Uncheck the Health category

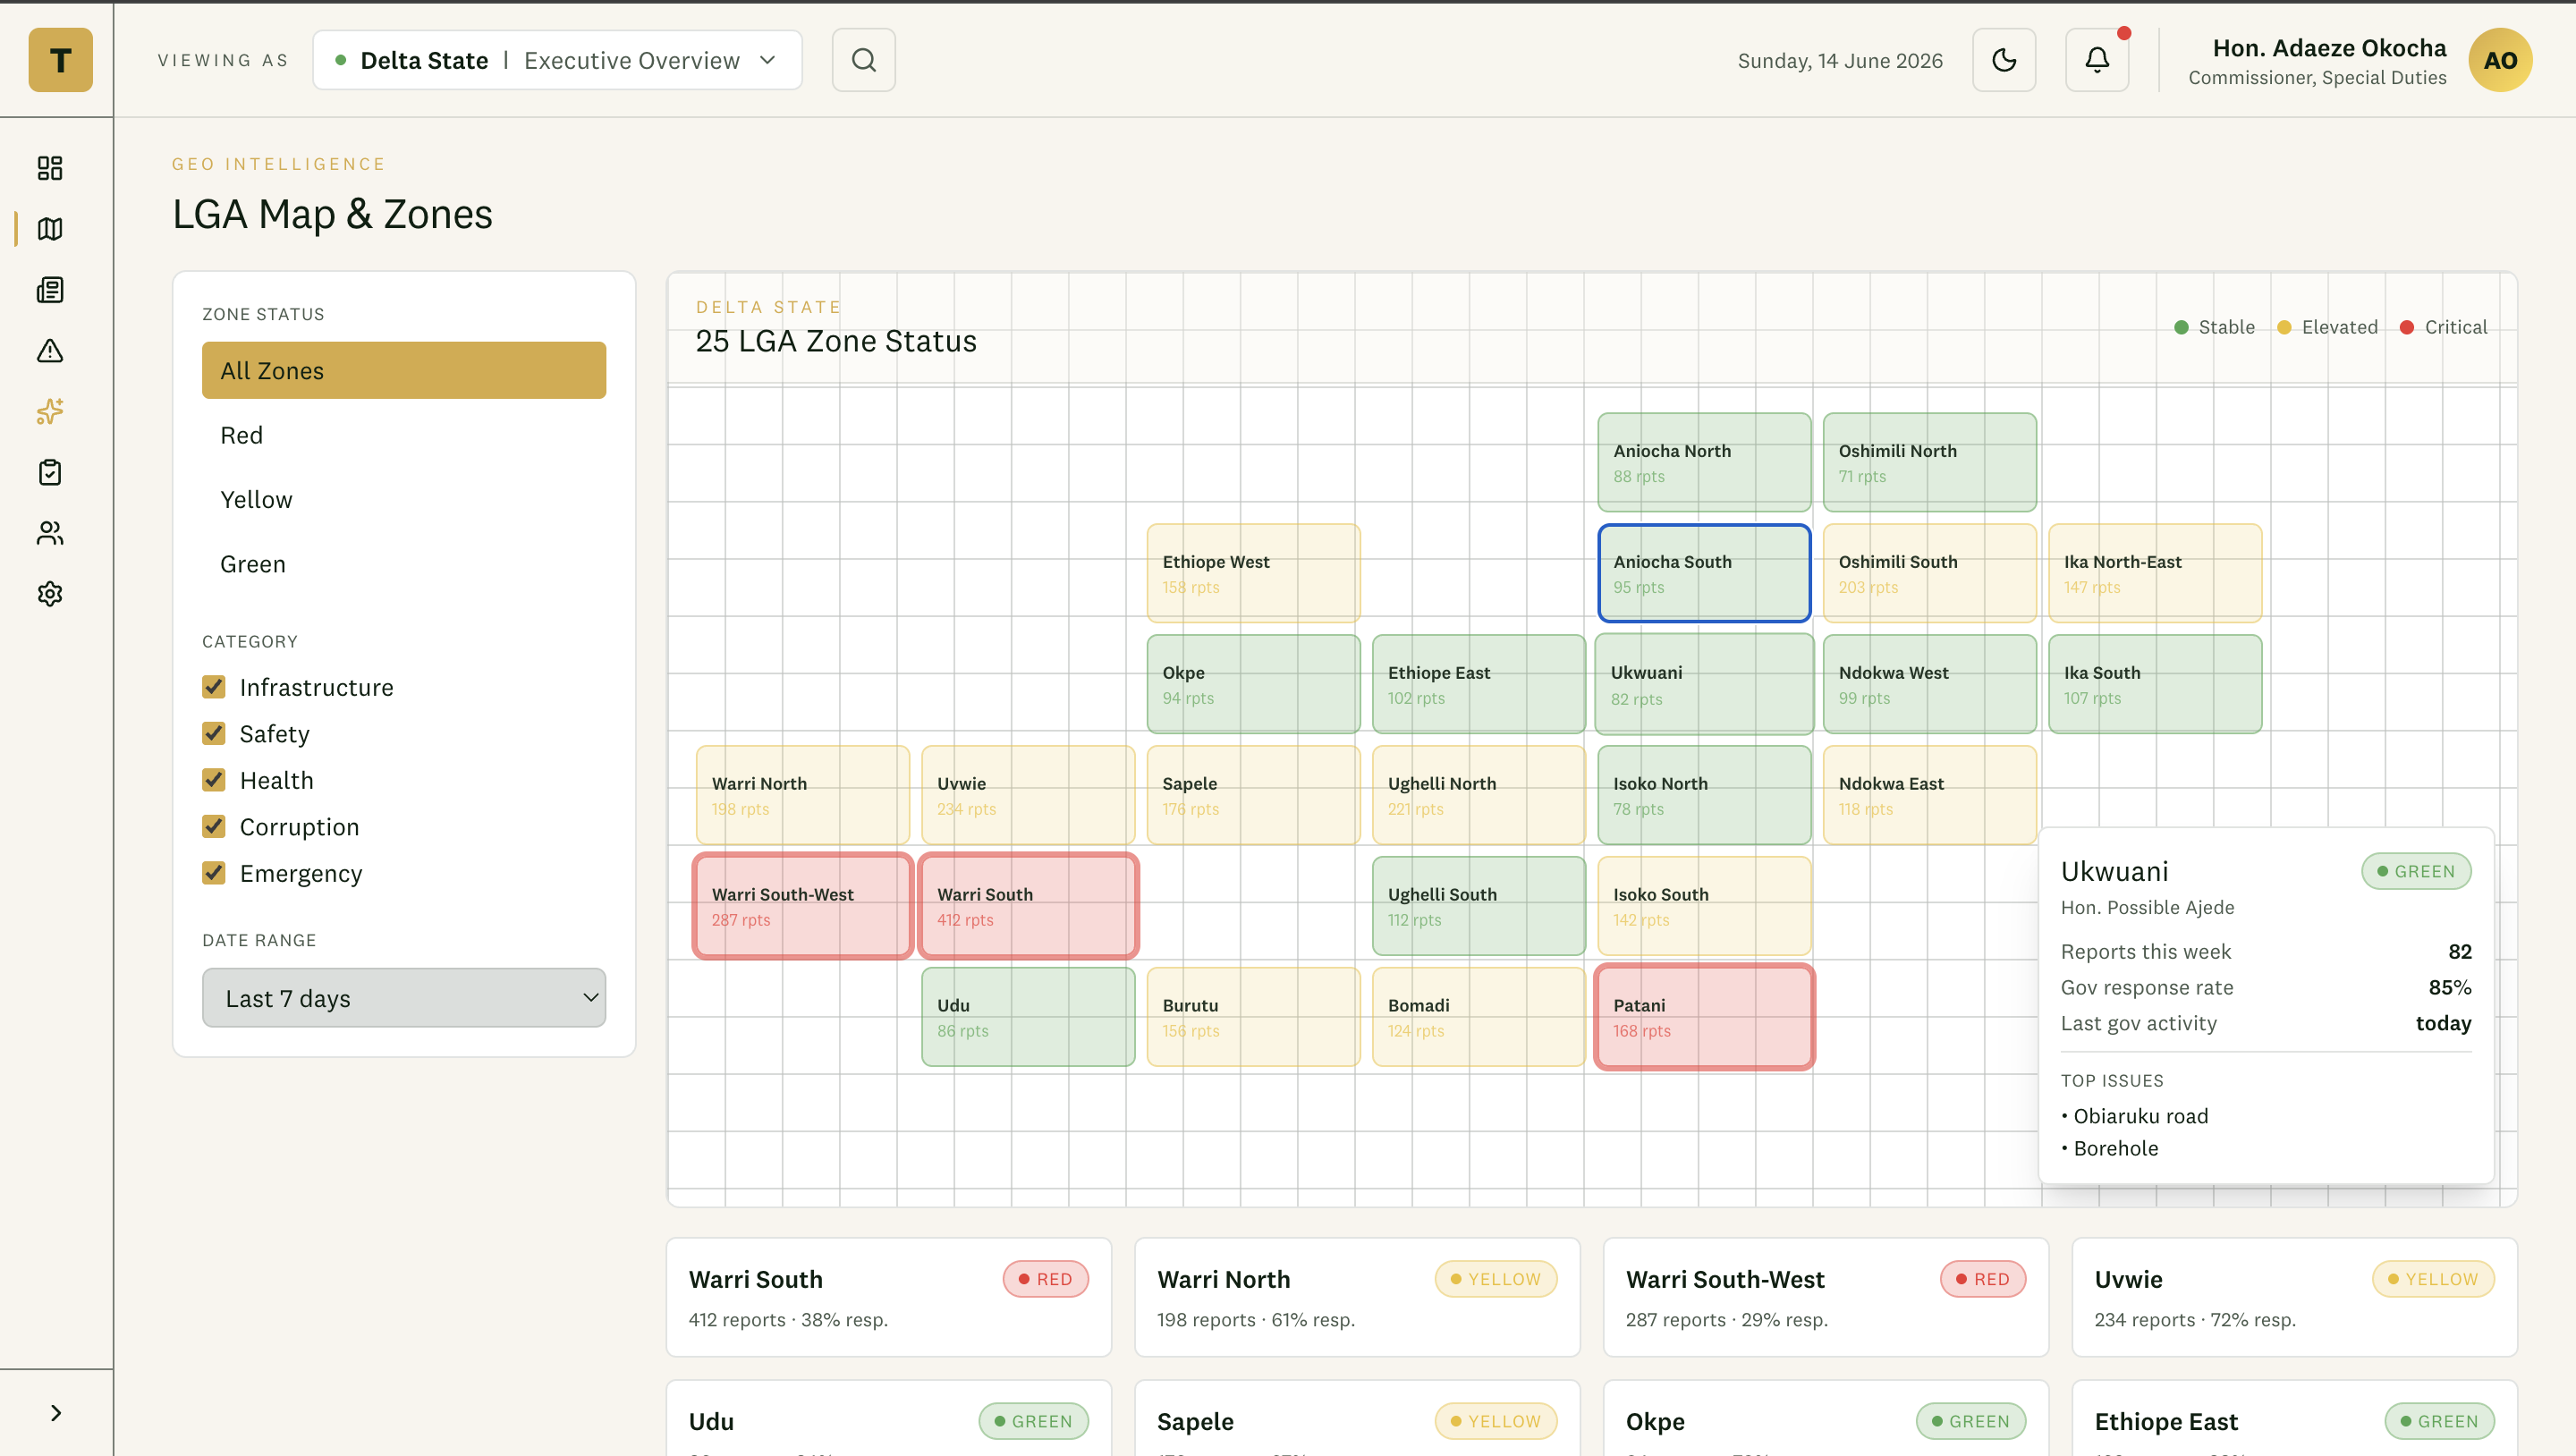(213, 780)
